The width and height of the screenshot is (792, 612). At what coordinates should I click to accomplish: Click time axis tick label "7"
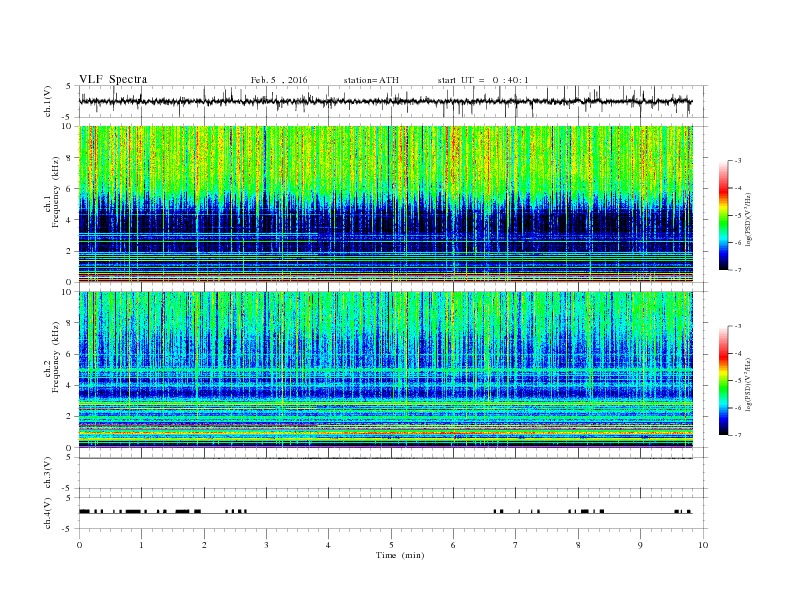(516, 545)
